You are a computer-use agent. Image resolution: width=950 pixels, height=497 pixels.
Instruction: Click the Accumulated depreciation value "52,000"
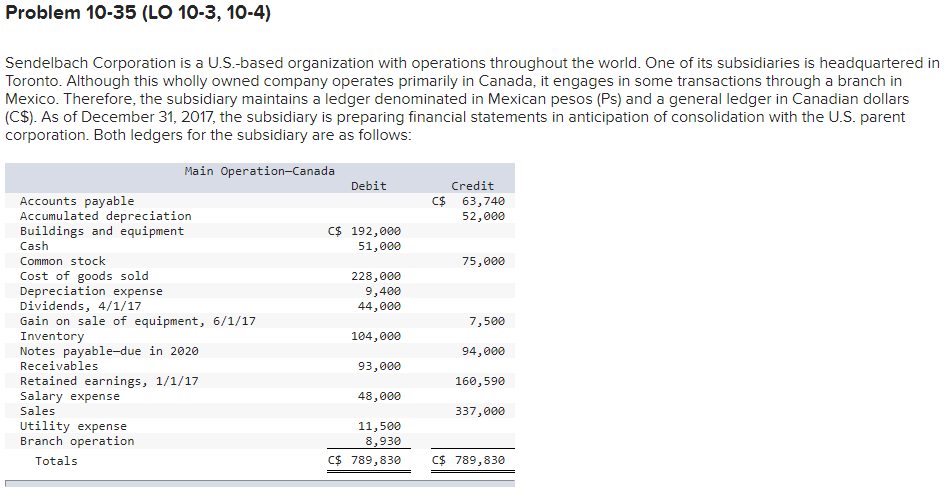coord(483,216)
